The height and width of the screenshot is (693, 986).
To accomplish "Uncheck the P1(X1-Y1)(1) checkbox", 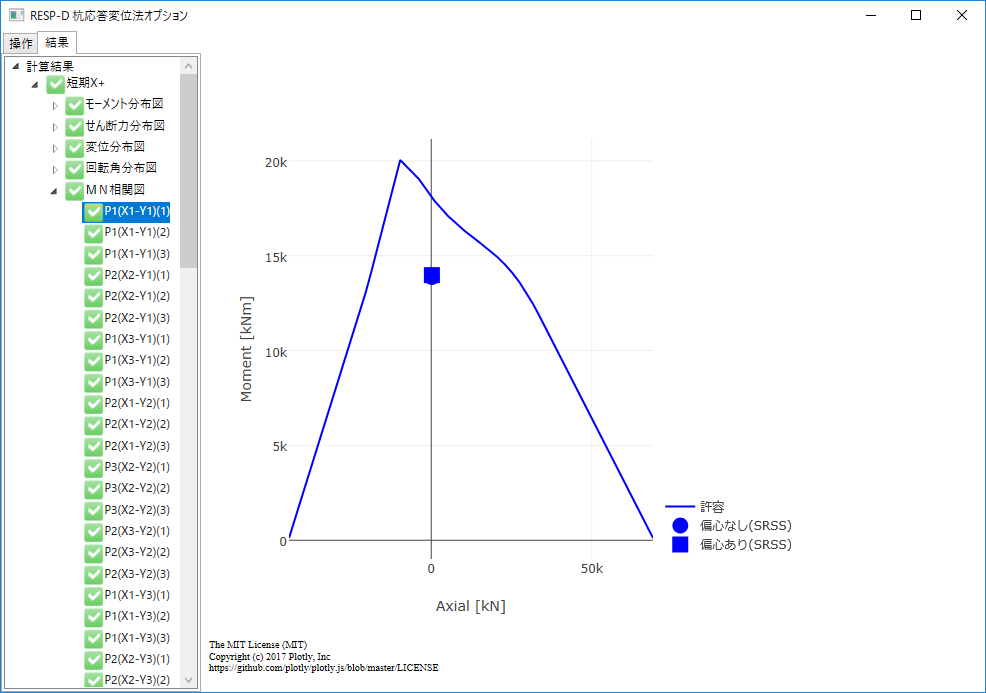I will tap(93, 212).
